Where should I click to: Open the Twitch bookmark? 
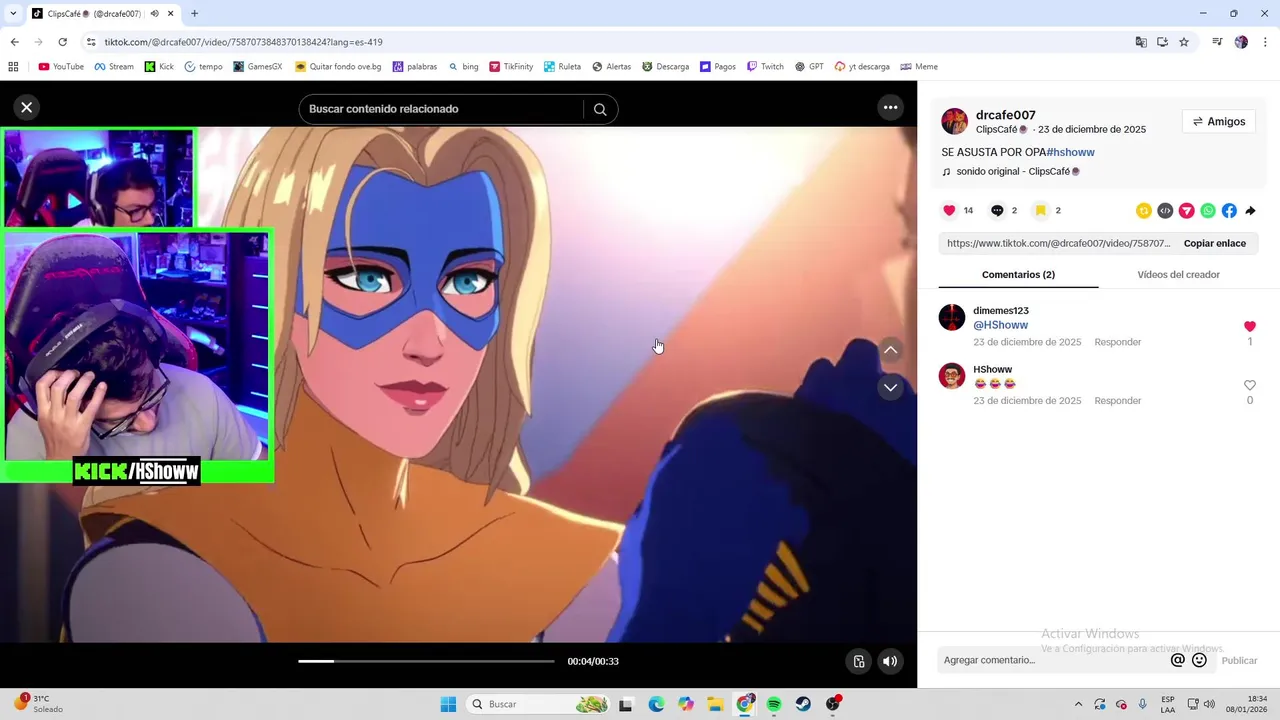(765, 67)
